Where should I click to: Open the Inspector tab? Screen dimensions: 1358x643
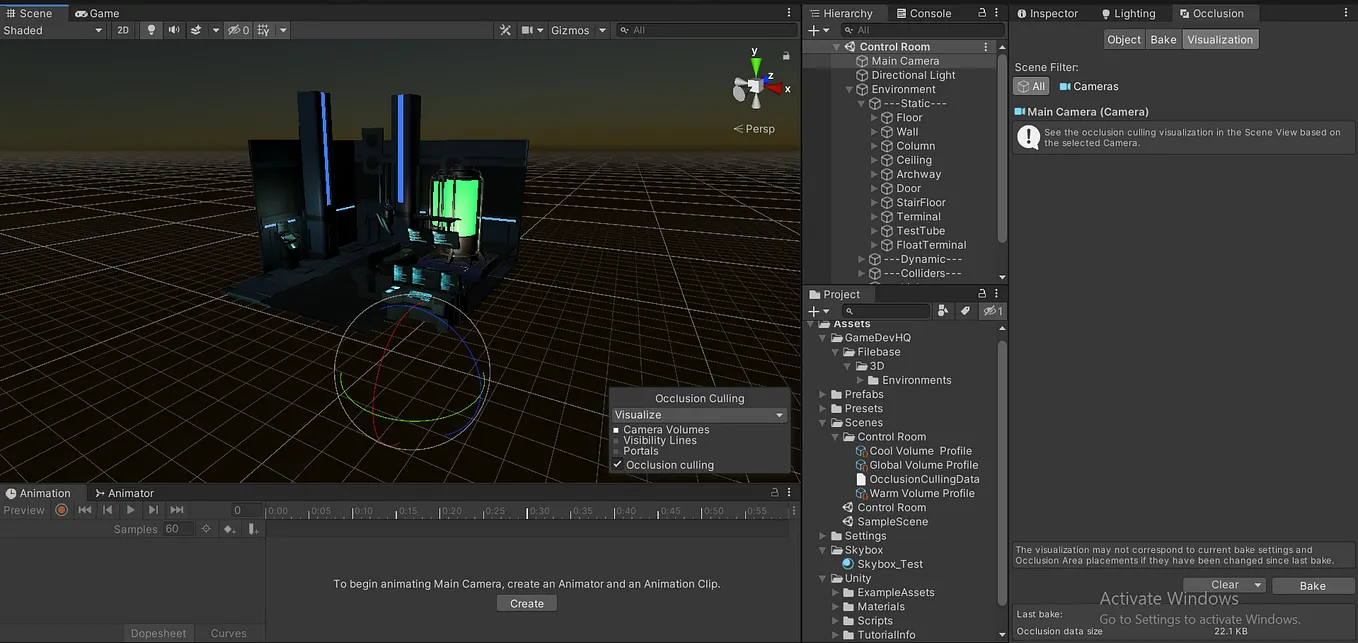point(1047,13)
